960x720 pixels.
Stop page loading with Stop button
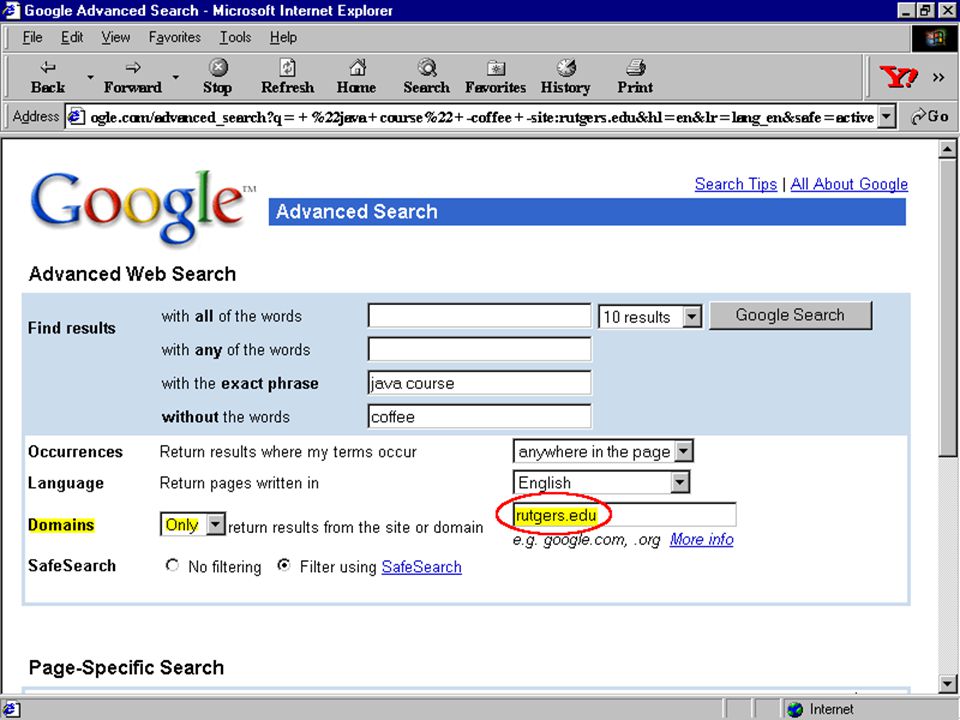click(x=217, y=77)
